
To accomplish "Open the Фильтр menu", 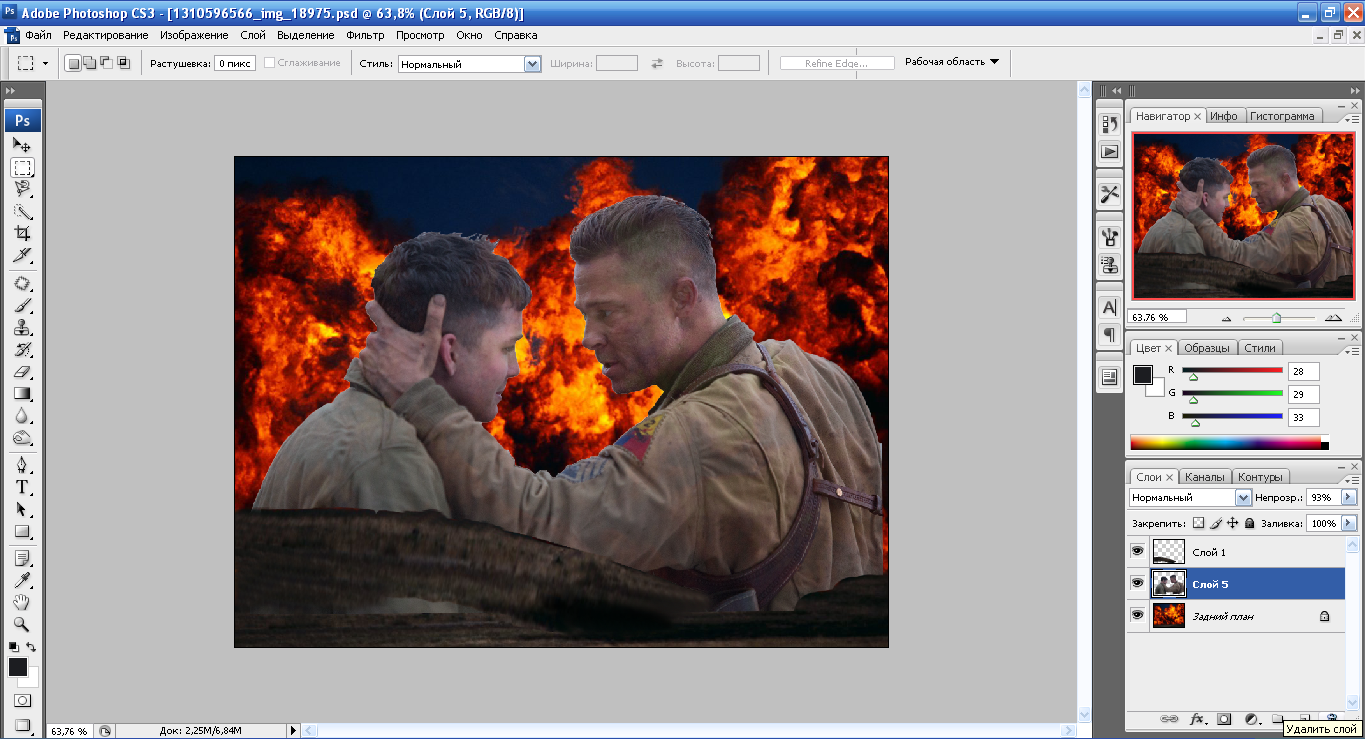I will click(365, 35).
